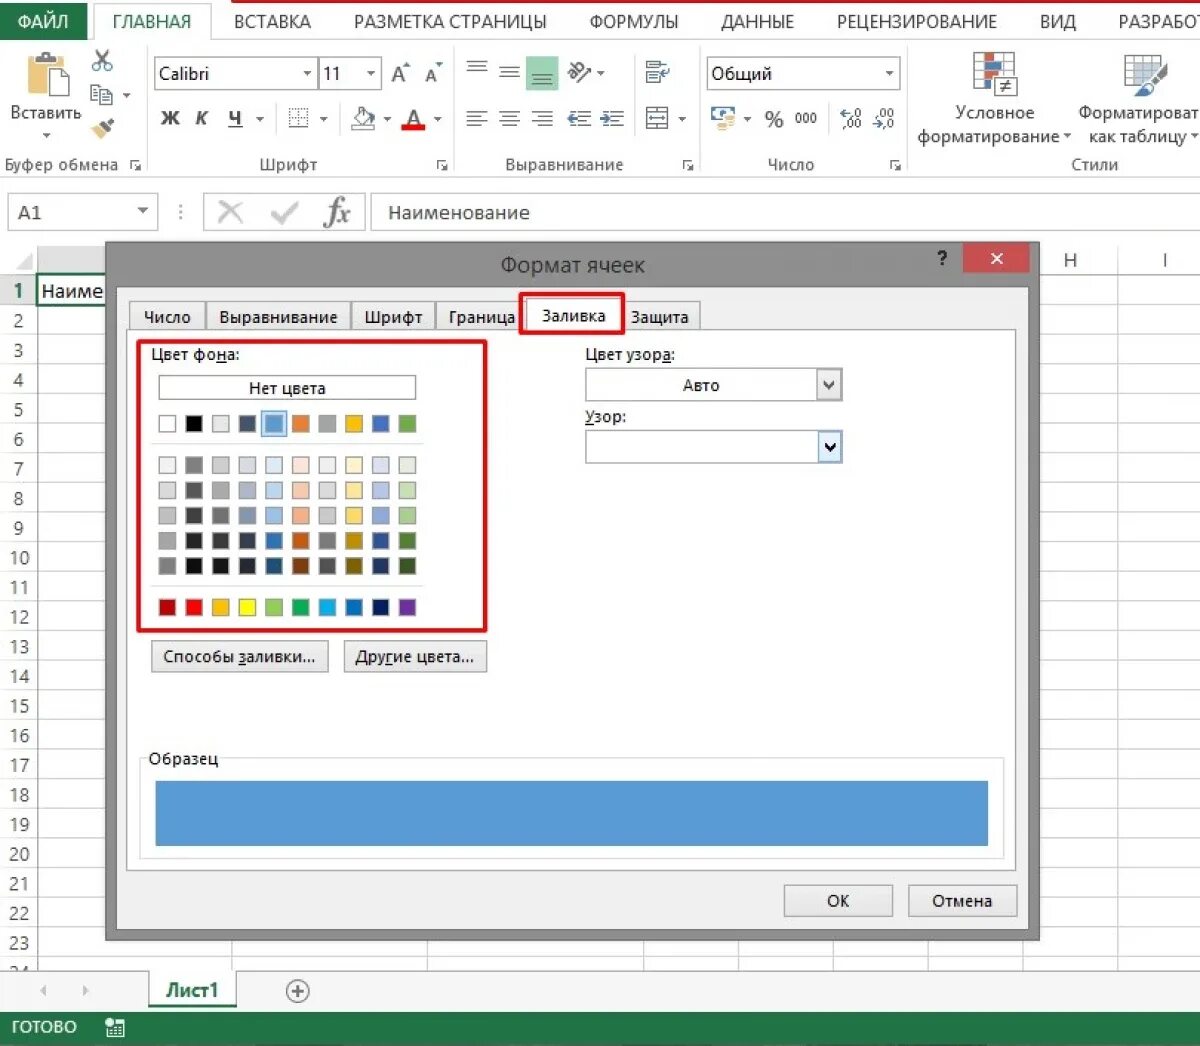
Task: Click the decrease decimal icon
Action: [884, 119]
